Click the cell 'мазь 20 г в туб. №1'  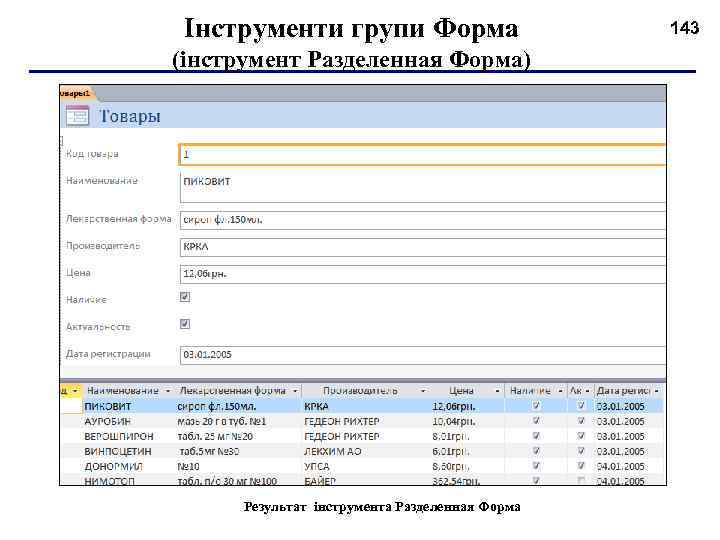pyautogui.click(x=221, y=421)
